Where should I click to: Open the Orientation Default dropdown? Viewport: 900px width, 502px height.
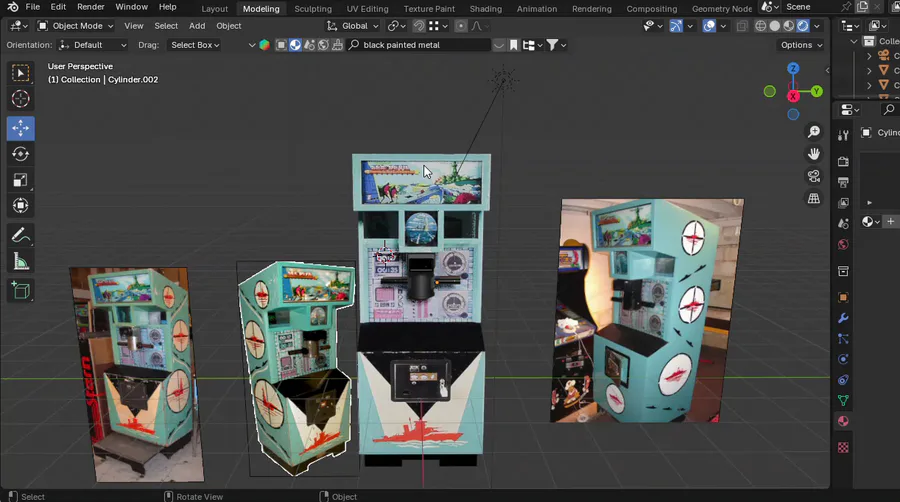(x=92, y=45)
